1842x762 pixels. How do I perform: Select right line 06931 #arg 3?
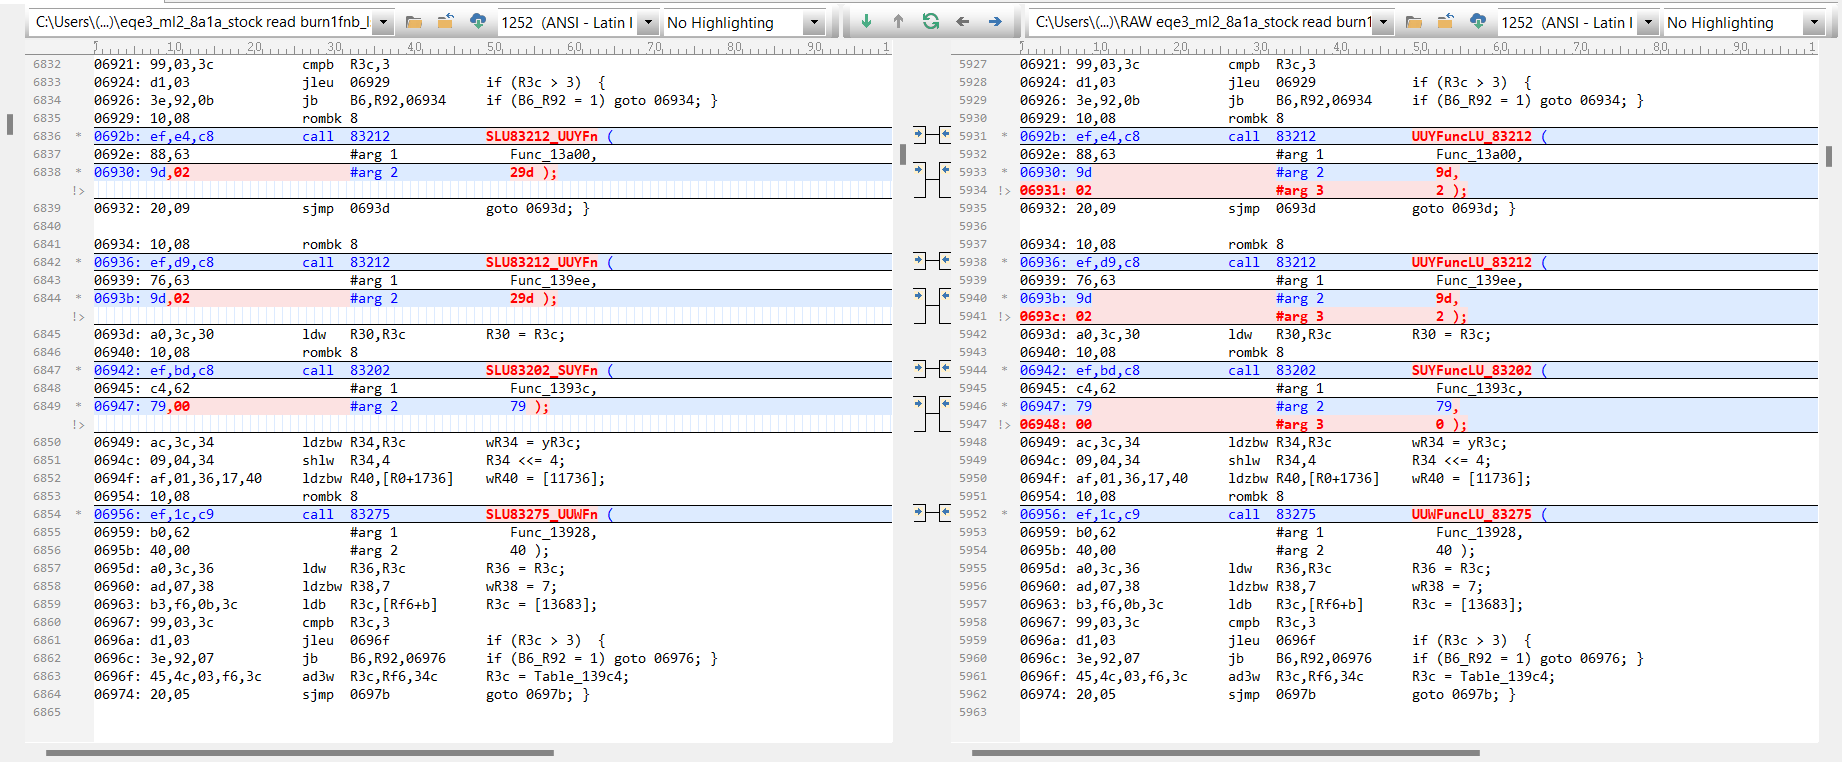[x=1300, y=190]
